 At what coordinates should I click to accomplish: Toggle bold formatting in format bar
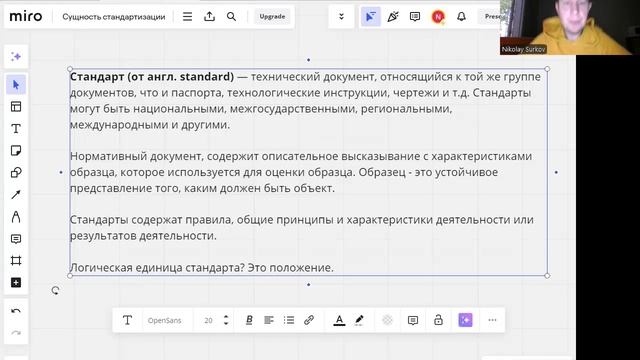pos(249,320)
